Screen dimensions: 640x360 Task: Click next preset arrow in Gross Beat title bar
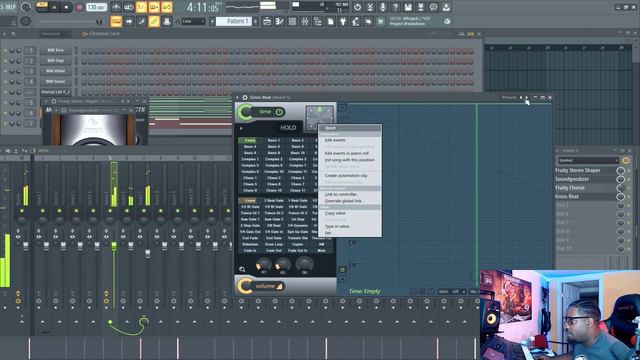527,98
